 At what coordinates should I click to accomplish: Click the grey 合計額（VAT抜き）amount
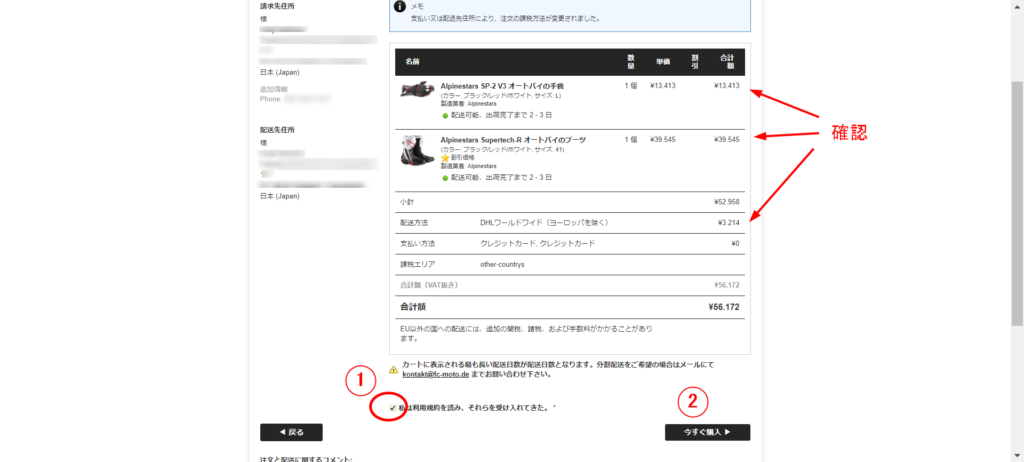click(727, 286)
